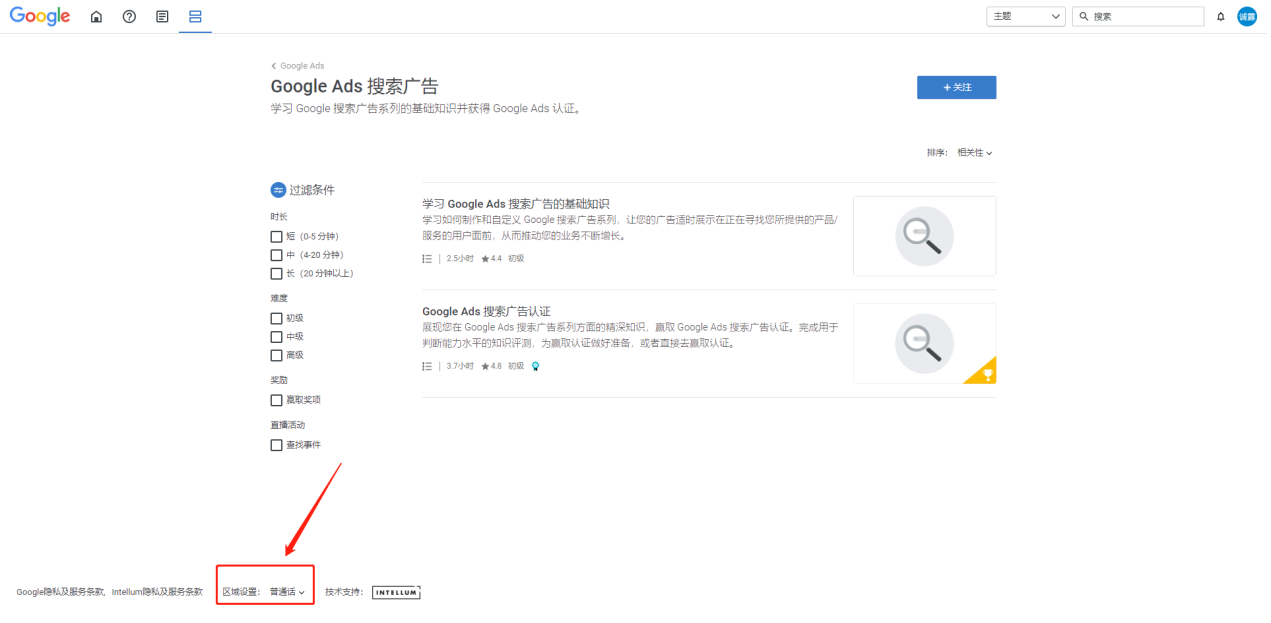1271x623 pixels.
Task: Open help question mark icon
Action: [129, 17]
